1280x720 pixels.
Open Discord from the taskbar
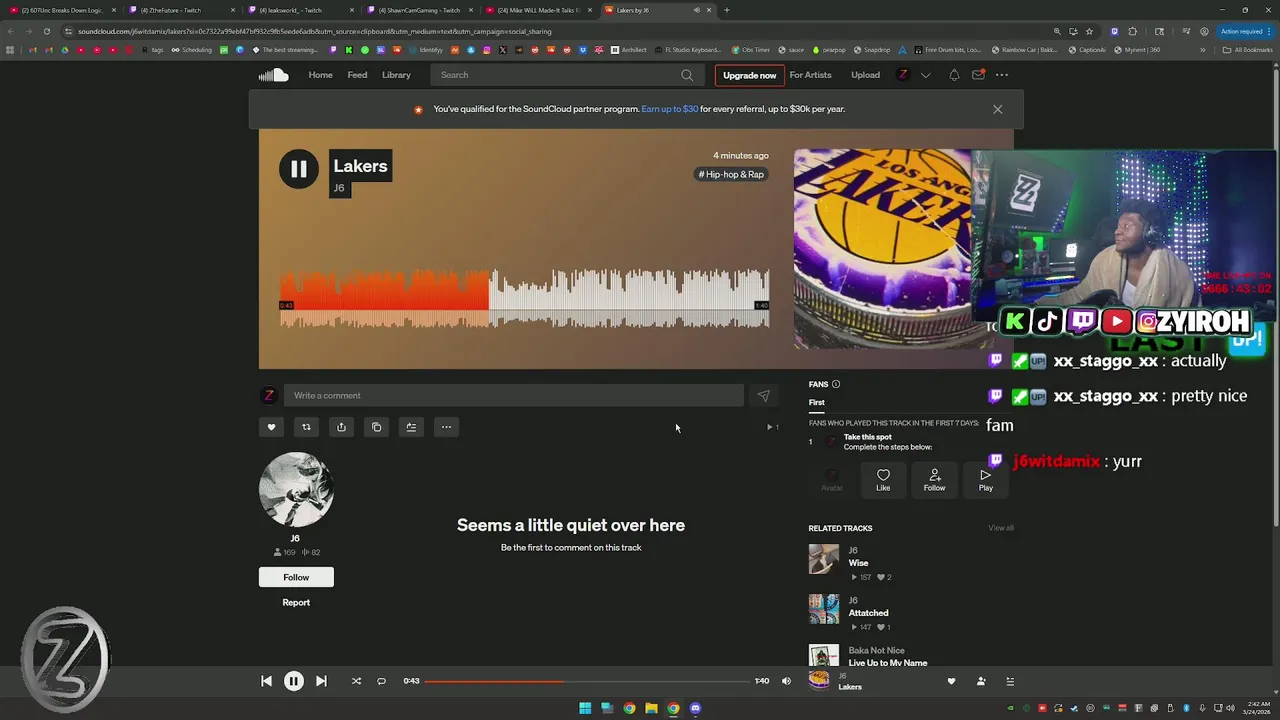(x=695, y=708)
